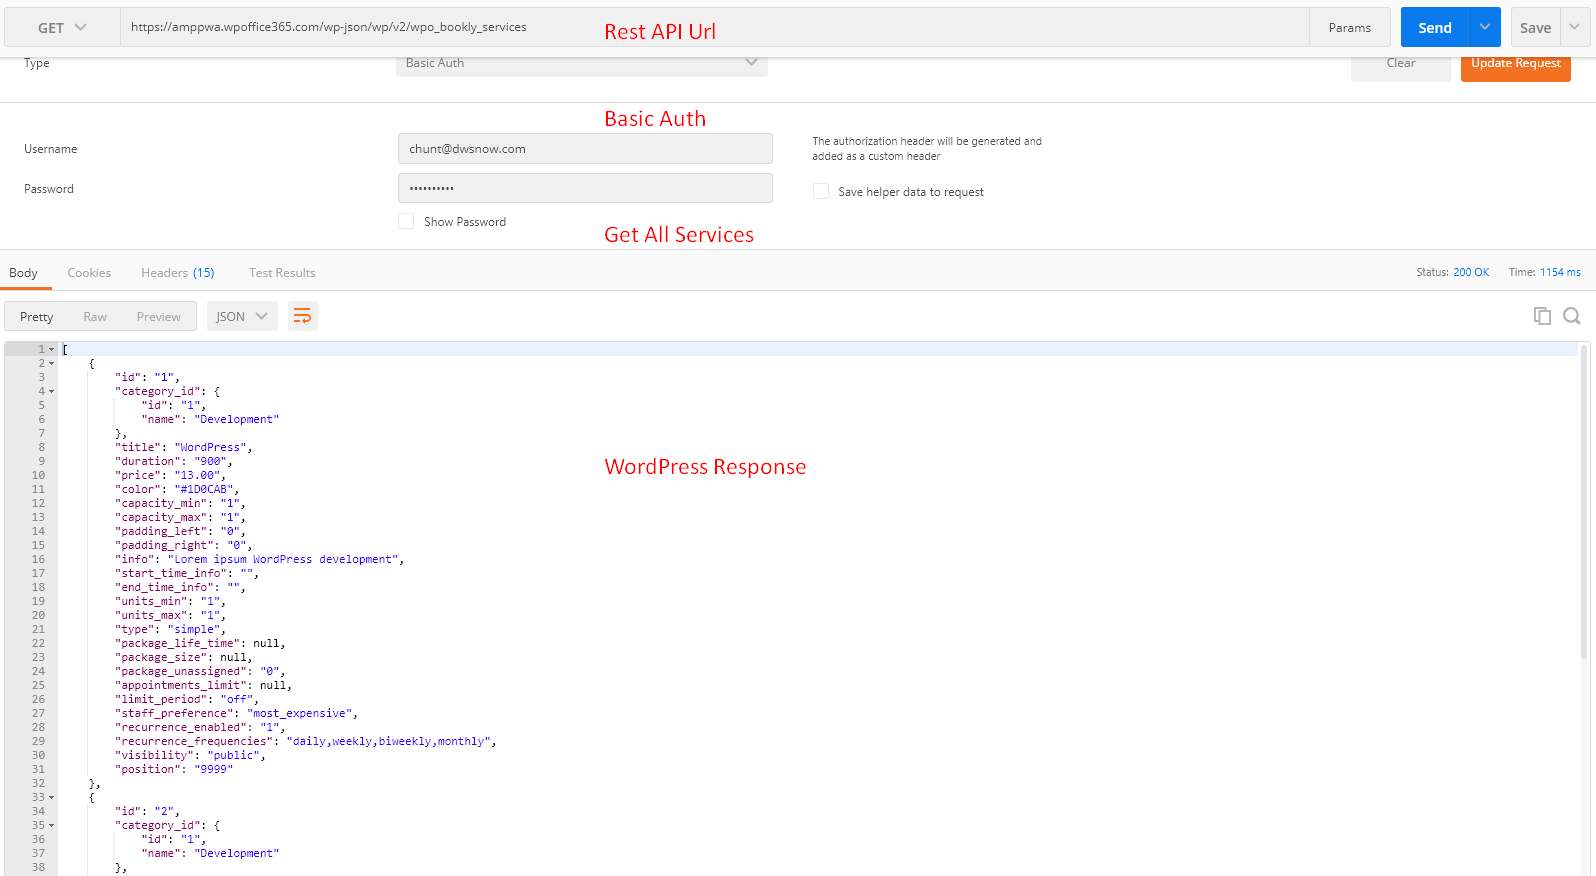Image resolution: width=1596 pixels, height=876 pixels.
Task: Click the Username label
Action: pos(51,149)
